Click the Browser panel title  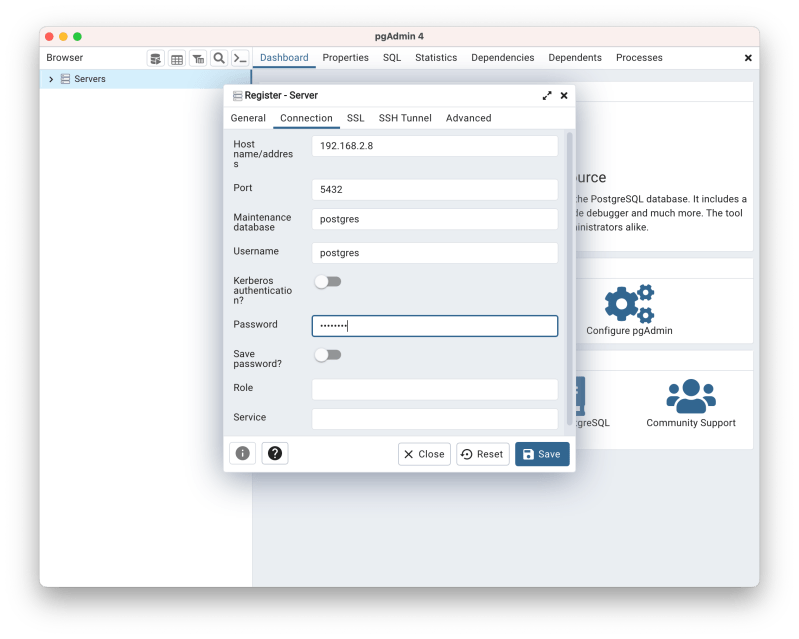coord(65,58)
